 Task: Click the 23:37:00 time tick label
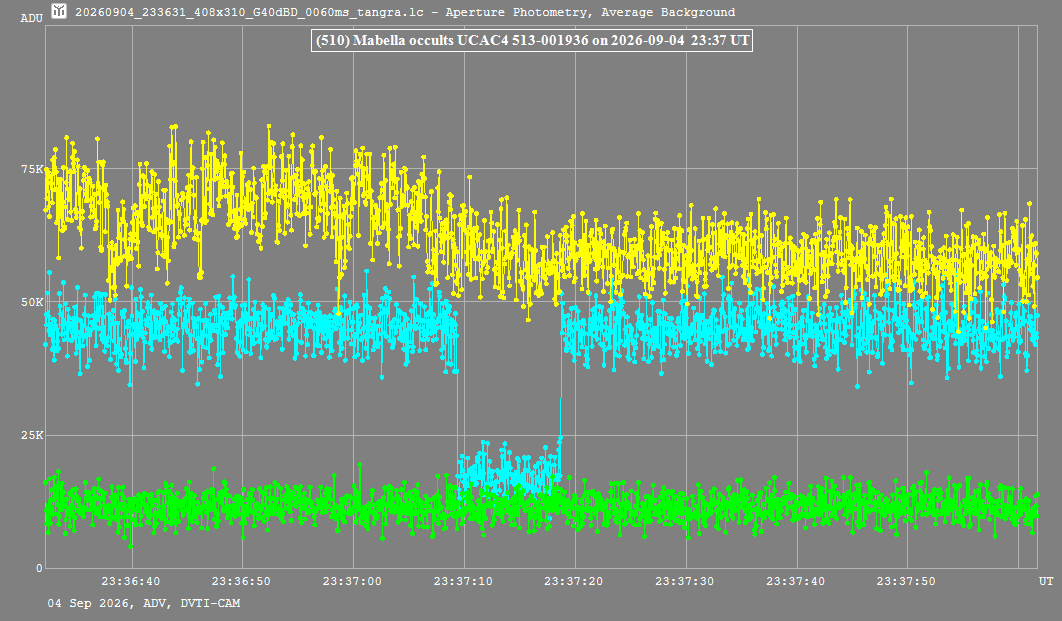[352, 581]
